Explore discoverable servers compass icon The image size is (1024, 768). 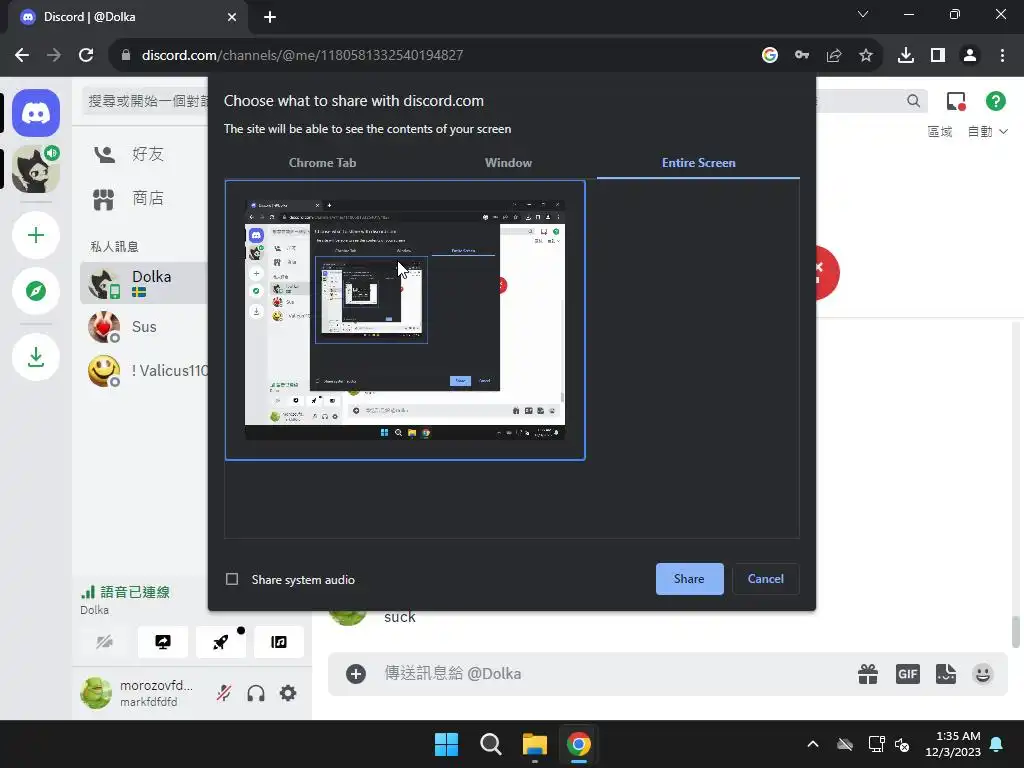[36, 291]
